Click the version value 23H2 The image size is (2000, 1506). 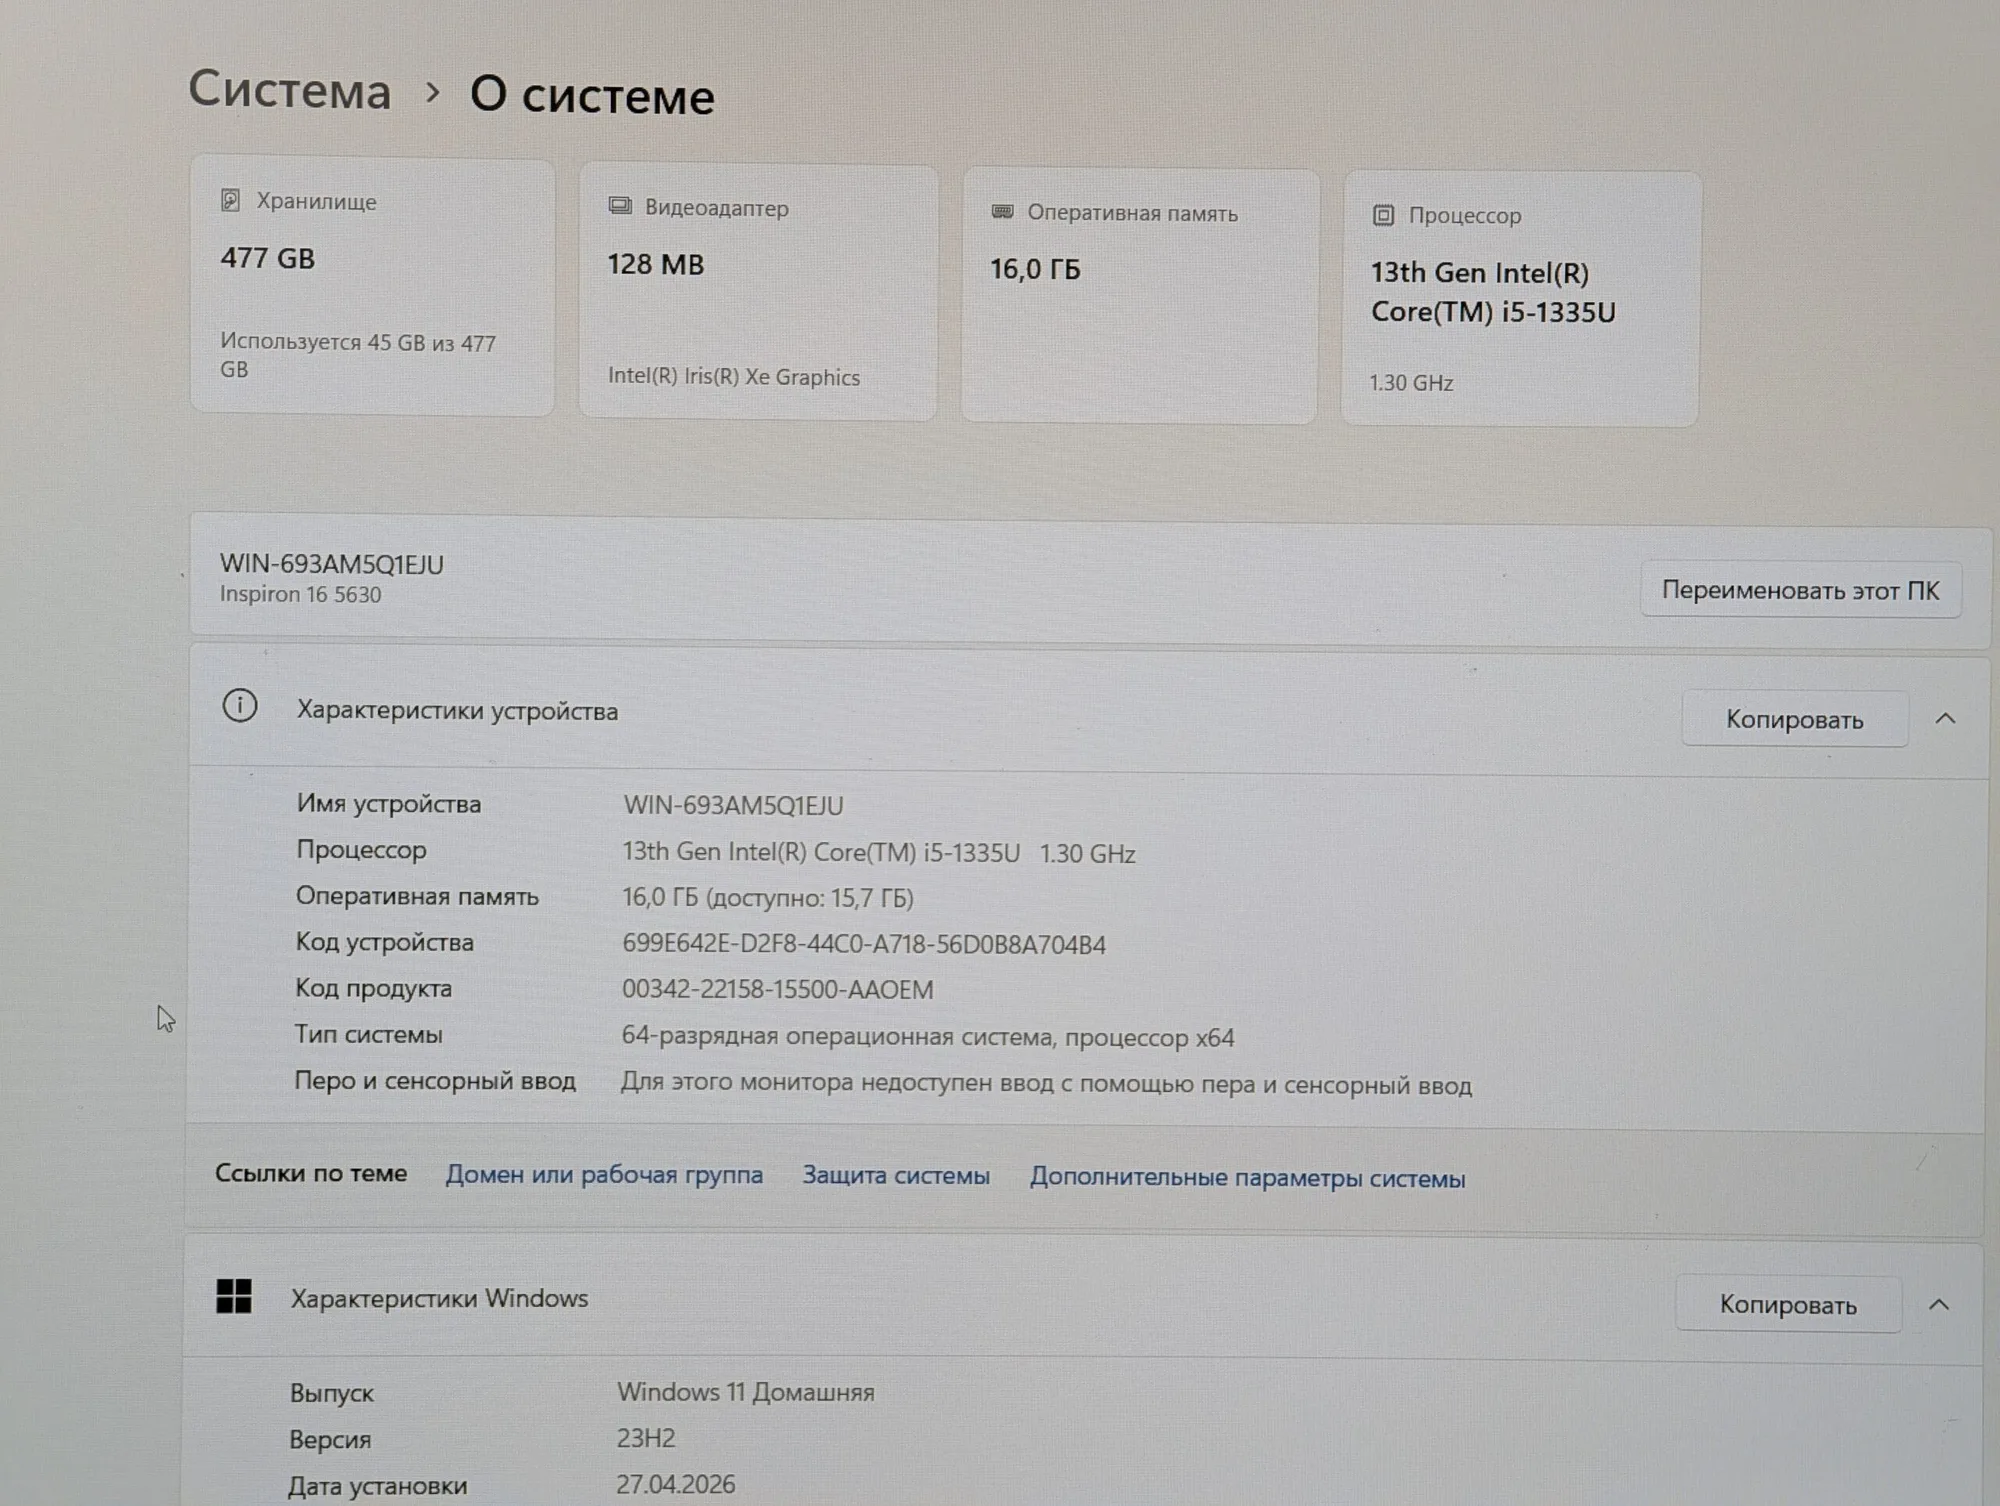(646, 1438)
